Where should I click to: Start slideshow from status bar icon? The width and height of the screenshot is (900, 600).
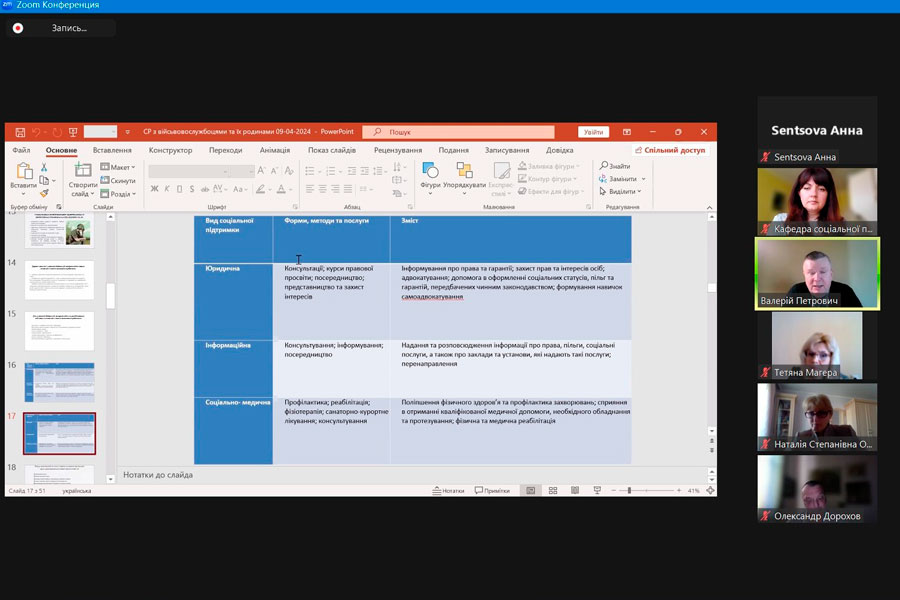pyautogui.click(x=597, y=491)
